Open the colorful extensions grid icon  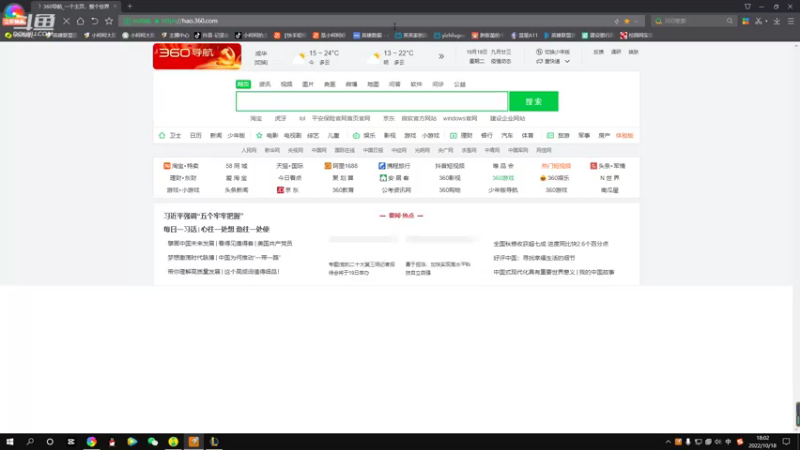point(745,21)
